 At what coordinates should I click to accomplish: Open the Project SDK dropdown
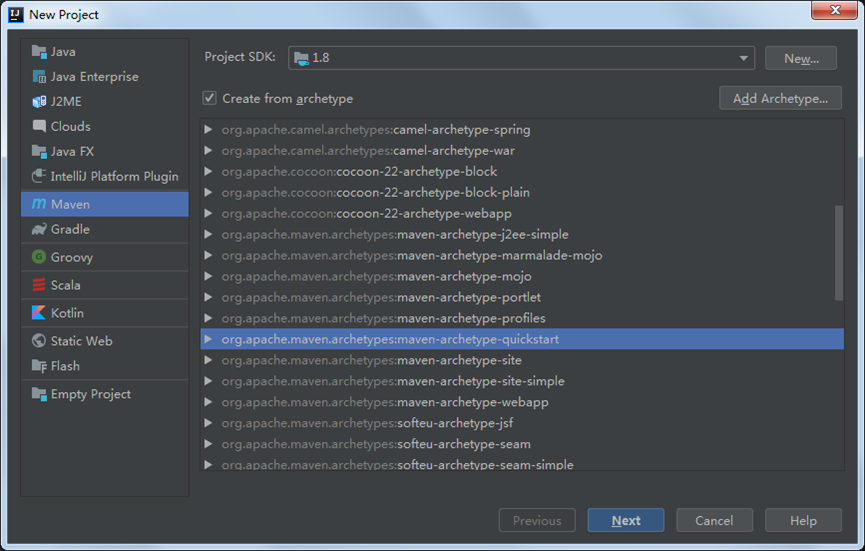click(744, 58)
